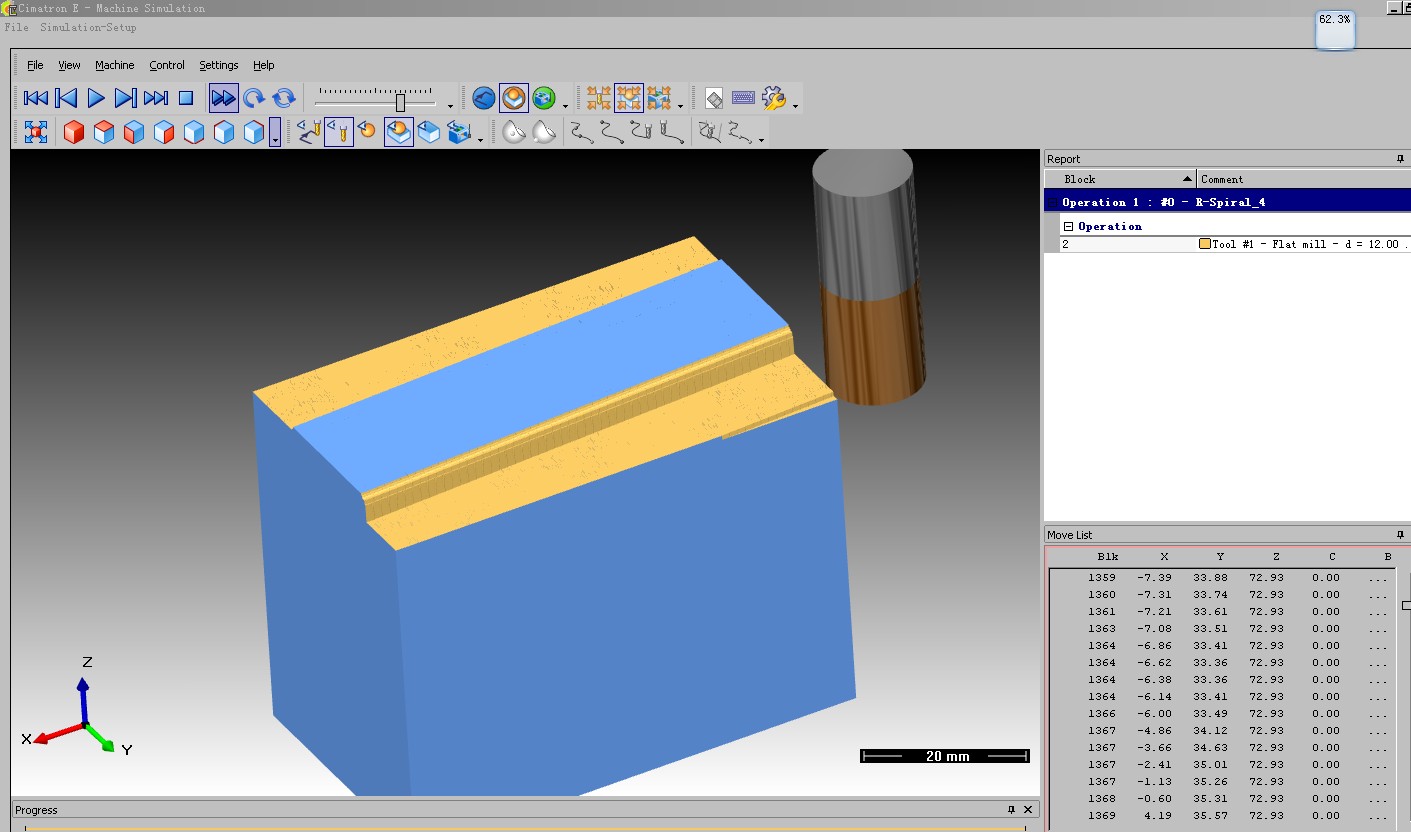The image size is (1411, 832).
Task: Select the all-red cube isometric view
Action: [74, 132]
